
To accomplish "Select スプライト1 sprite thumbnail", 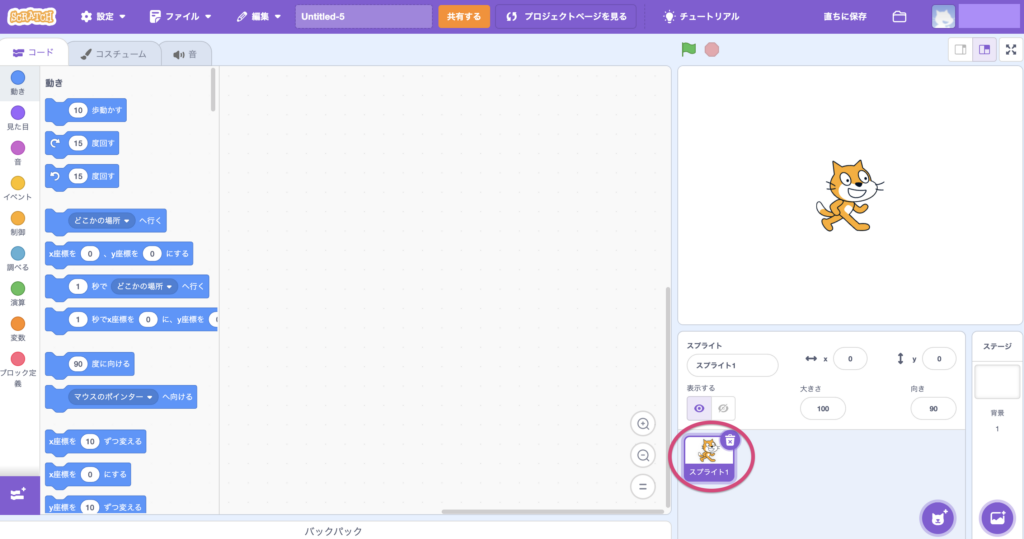I will tap(709, 458).
